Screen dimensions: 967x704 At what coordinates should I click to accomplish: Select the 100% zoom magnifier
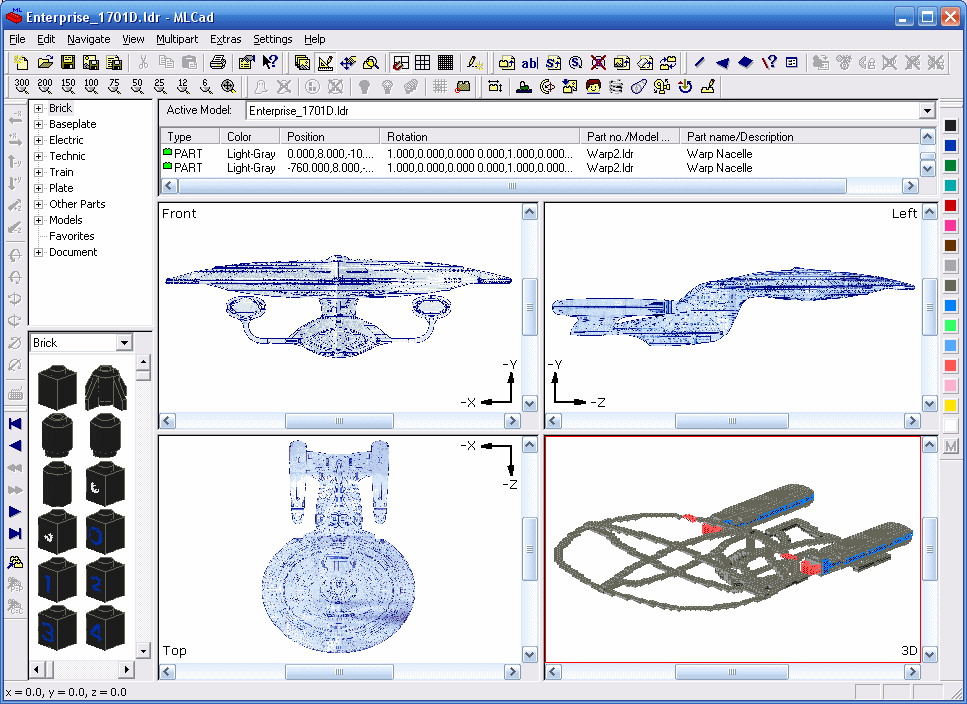tap(91, 87)
